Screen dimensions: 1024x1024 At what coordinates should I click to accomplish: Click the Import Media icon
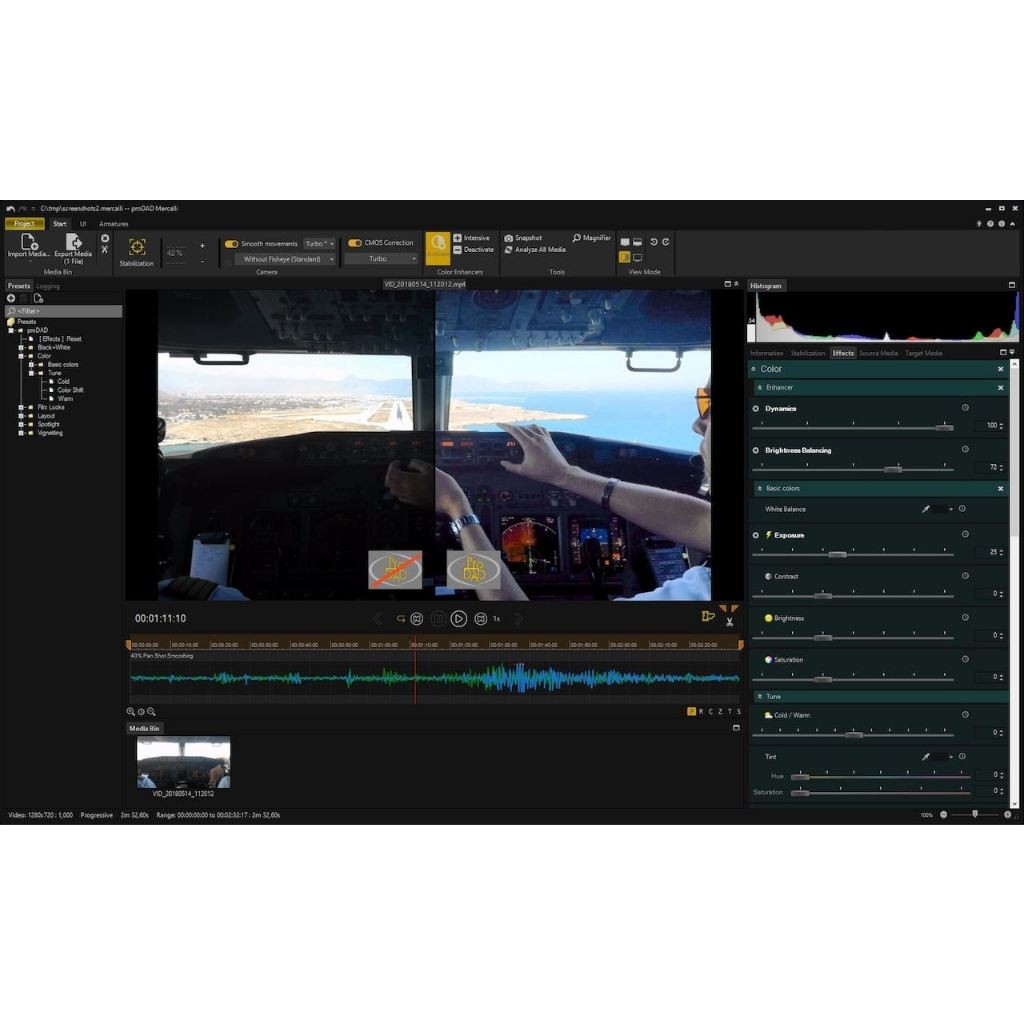(x=29, y=243)
